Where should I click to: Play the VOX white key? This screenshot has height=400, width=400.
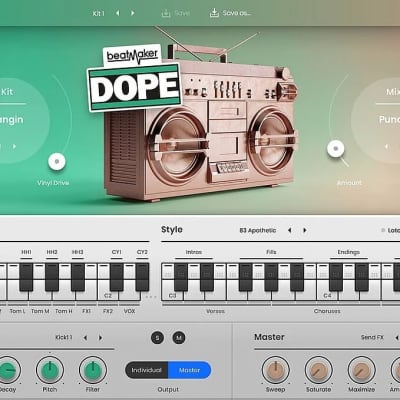(x=129, y=295)
